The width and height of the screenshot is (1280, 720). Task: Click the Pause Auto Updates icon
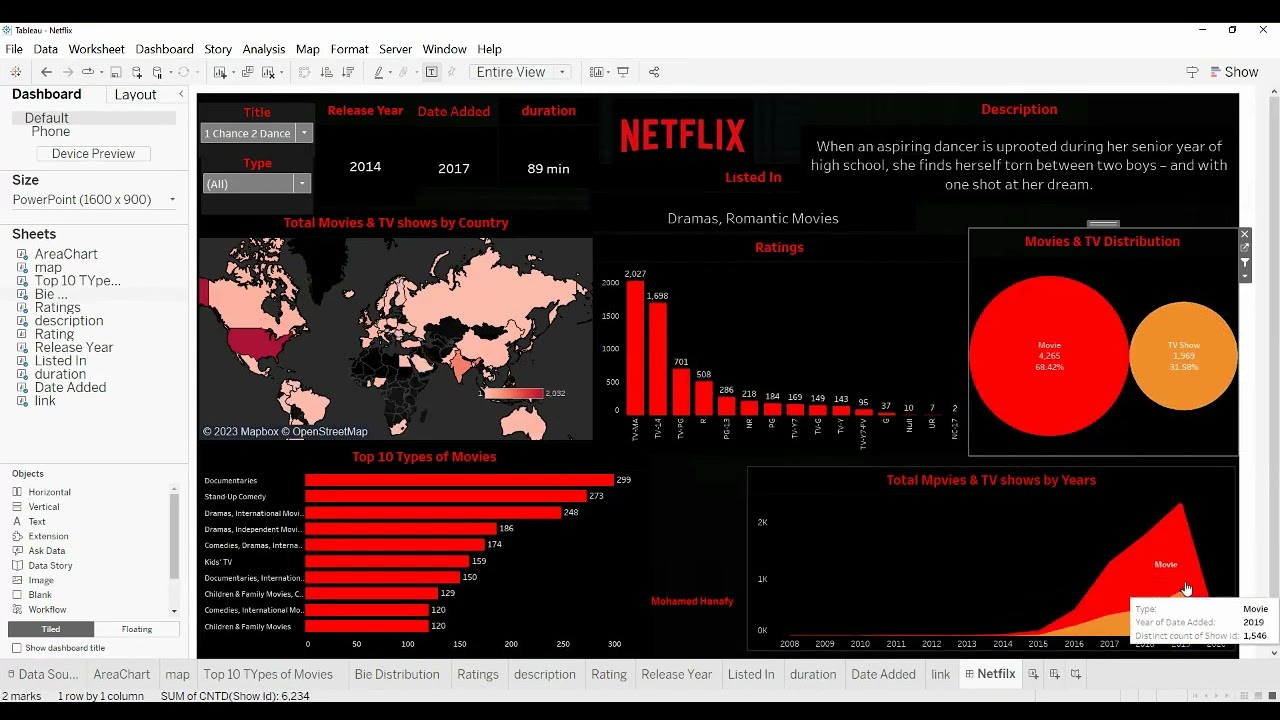tap(157, 72)
